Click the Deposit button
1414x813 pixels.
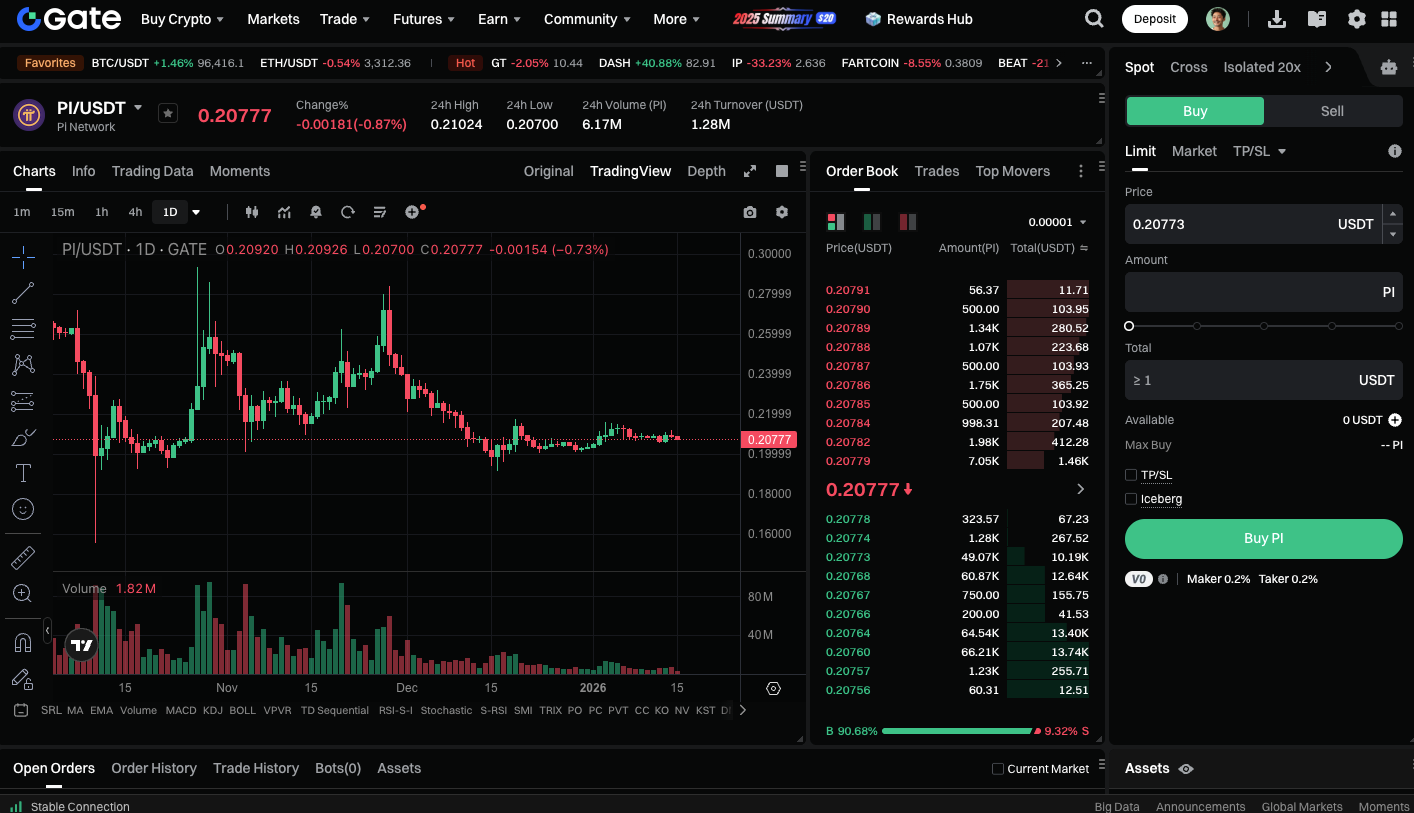[x=1154, y=19]
